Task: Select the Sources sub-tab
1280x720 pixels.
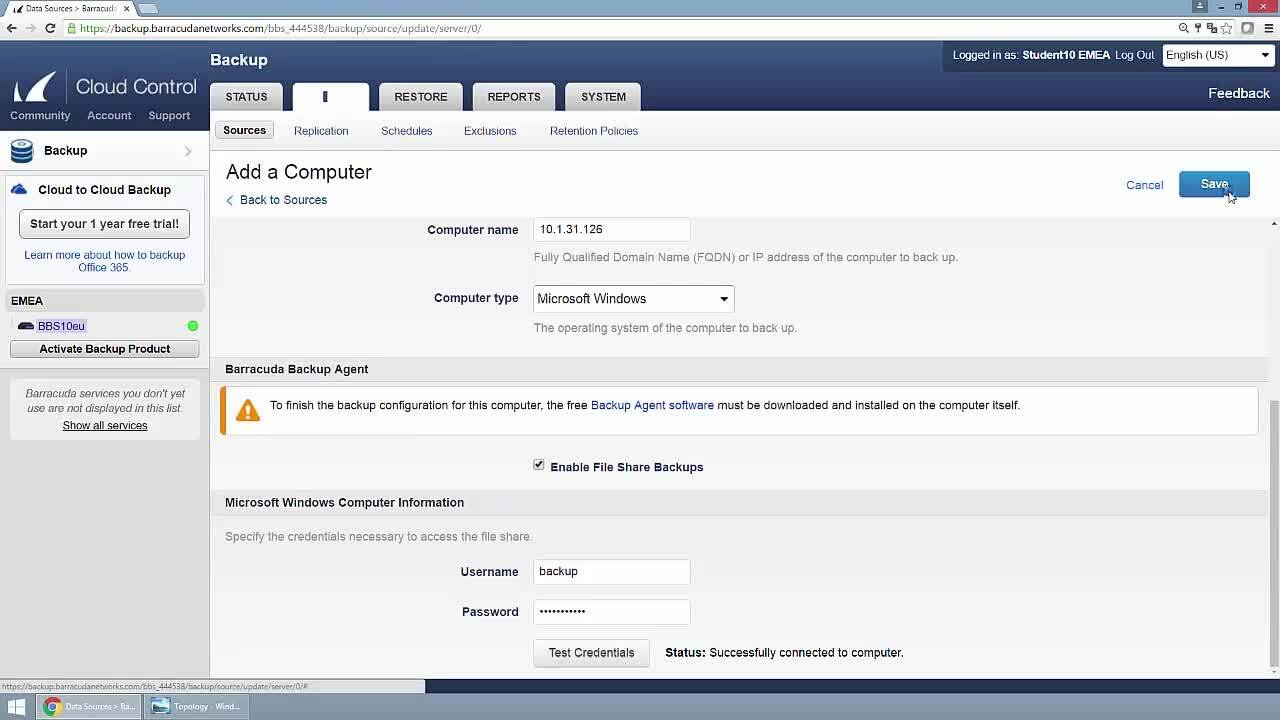Action: tap(244, 131)
